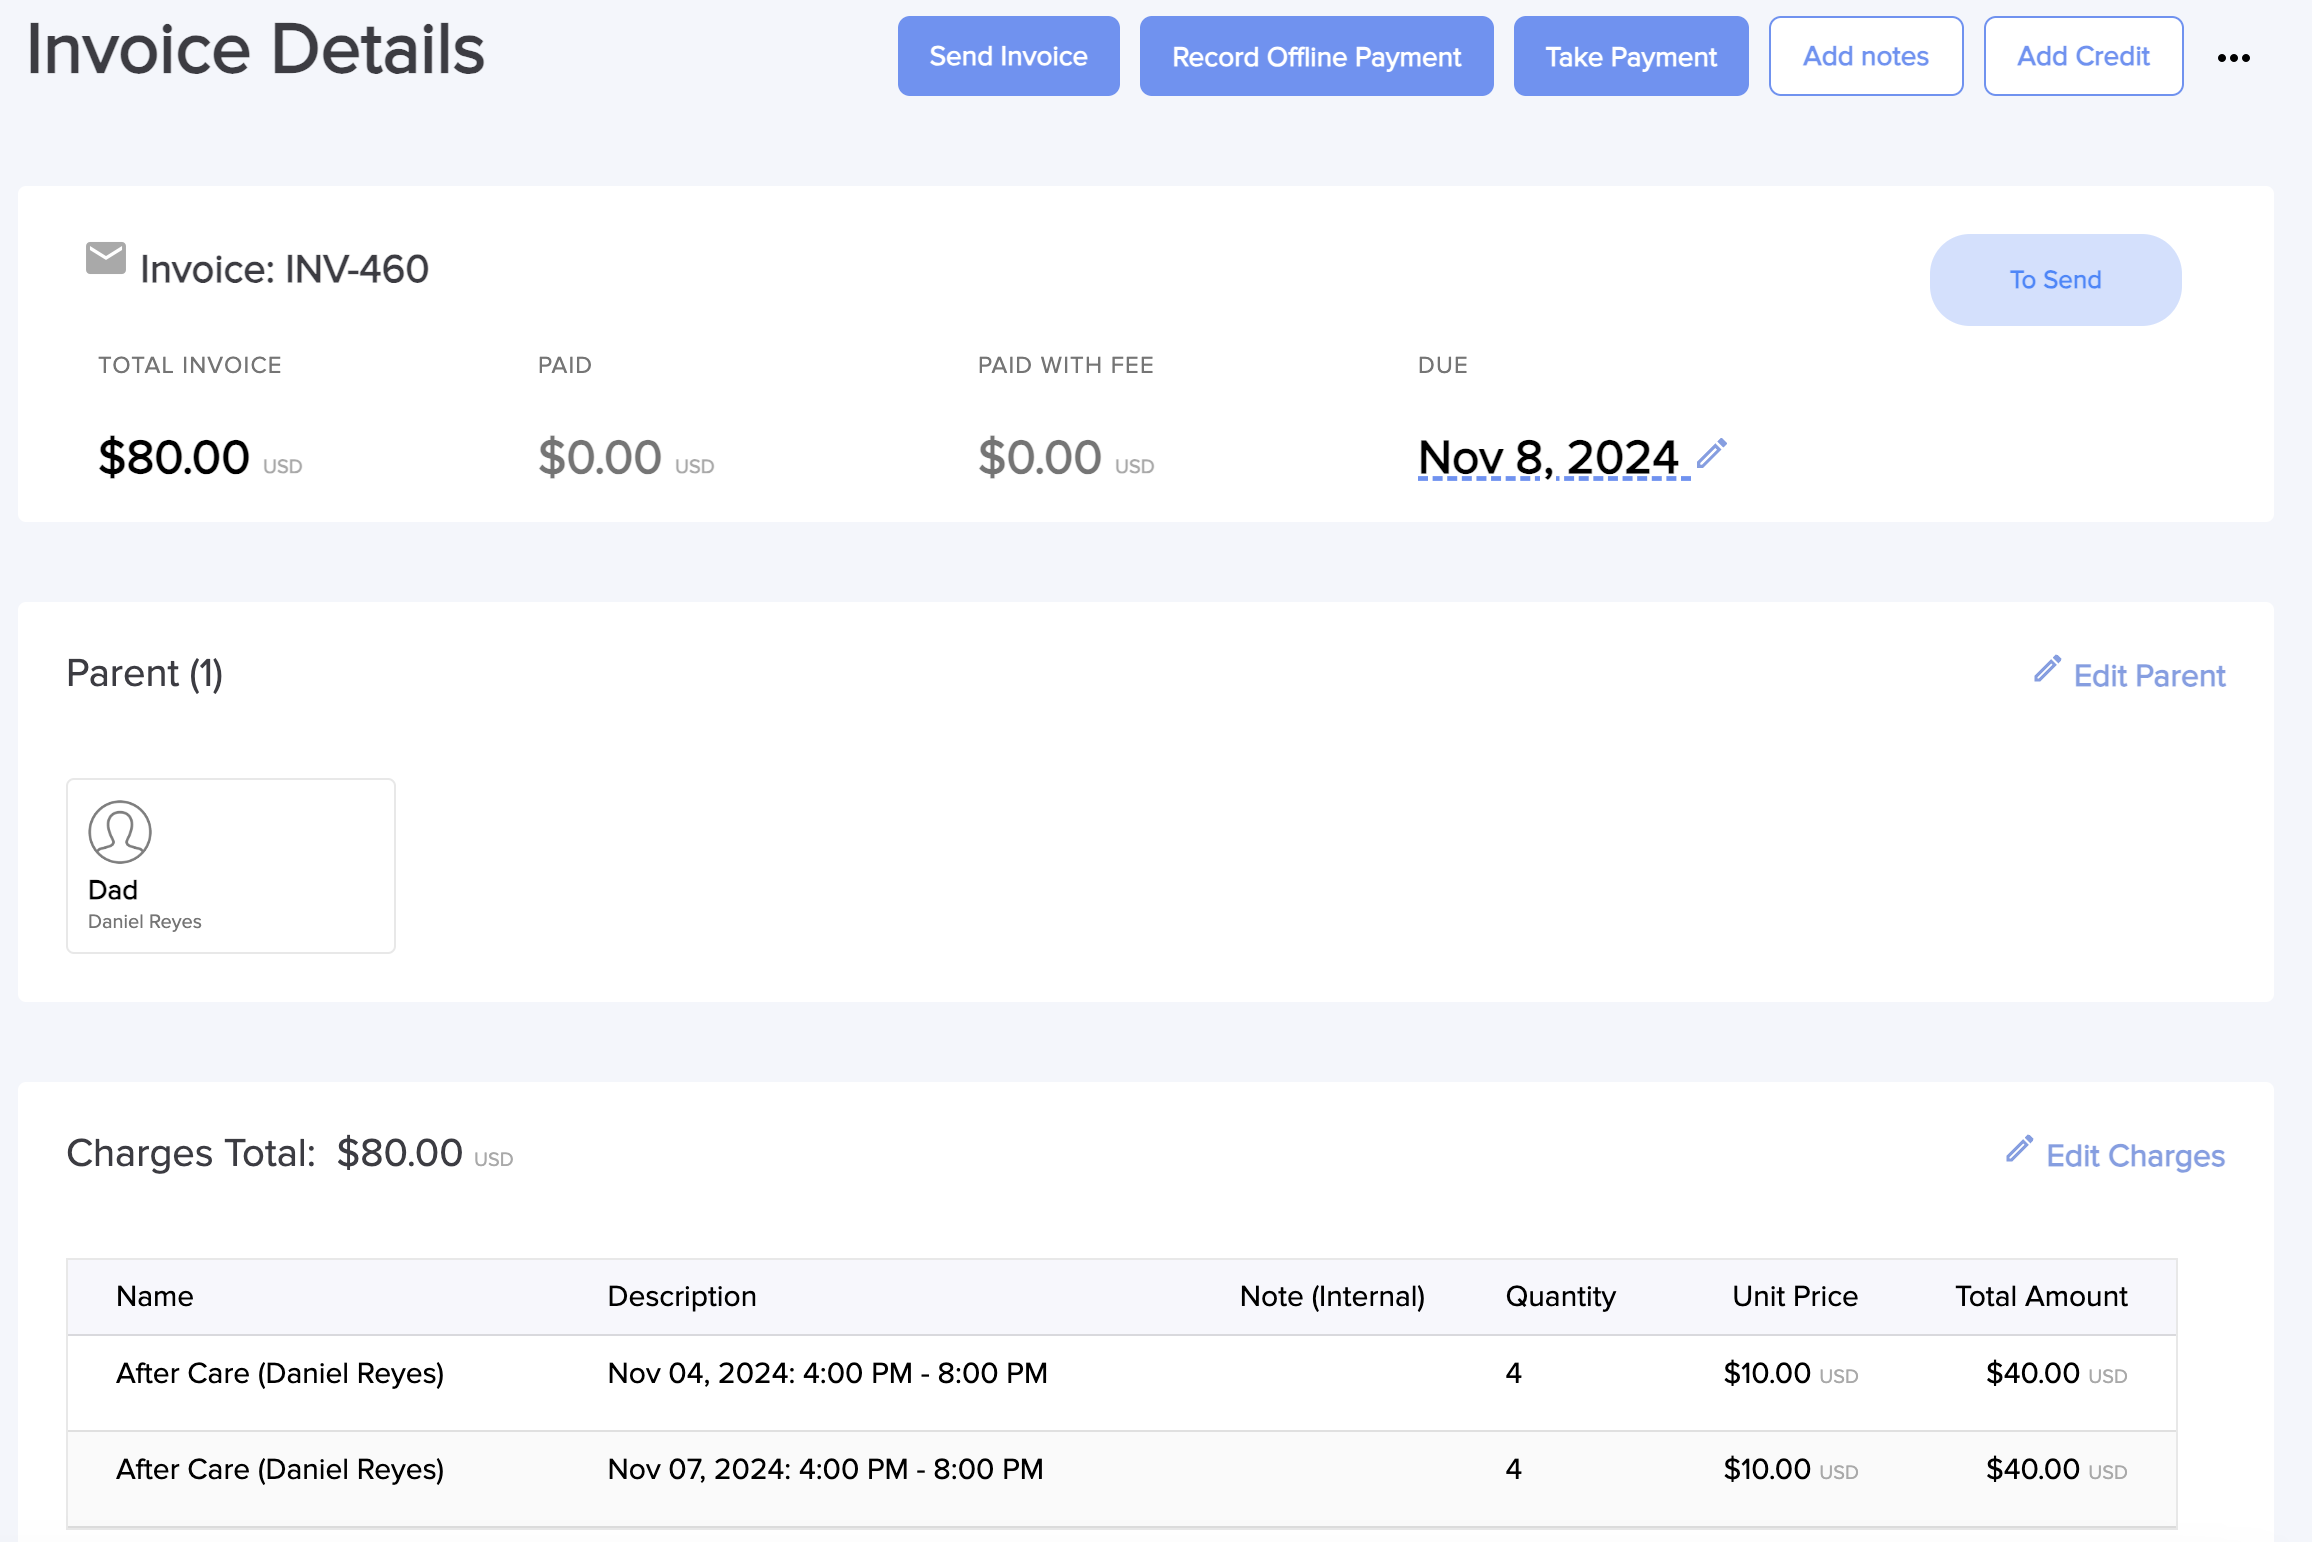Click the Edit Charges link
This screenshot has width=2312, height=1542.
[2134, 1156]
